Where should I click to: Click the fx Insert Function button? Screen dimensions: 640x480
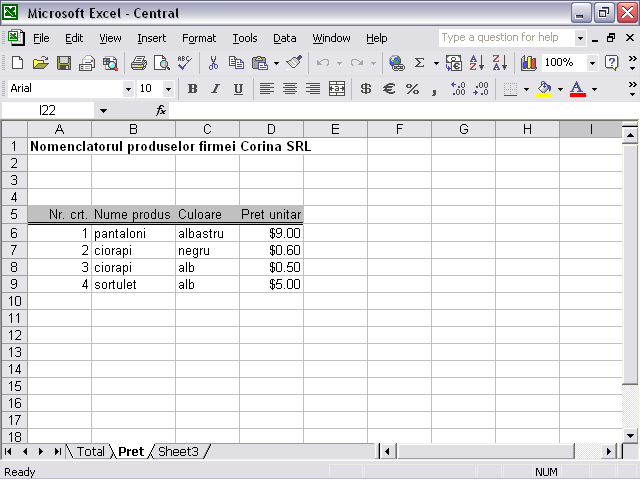coord(161,110)
